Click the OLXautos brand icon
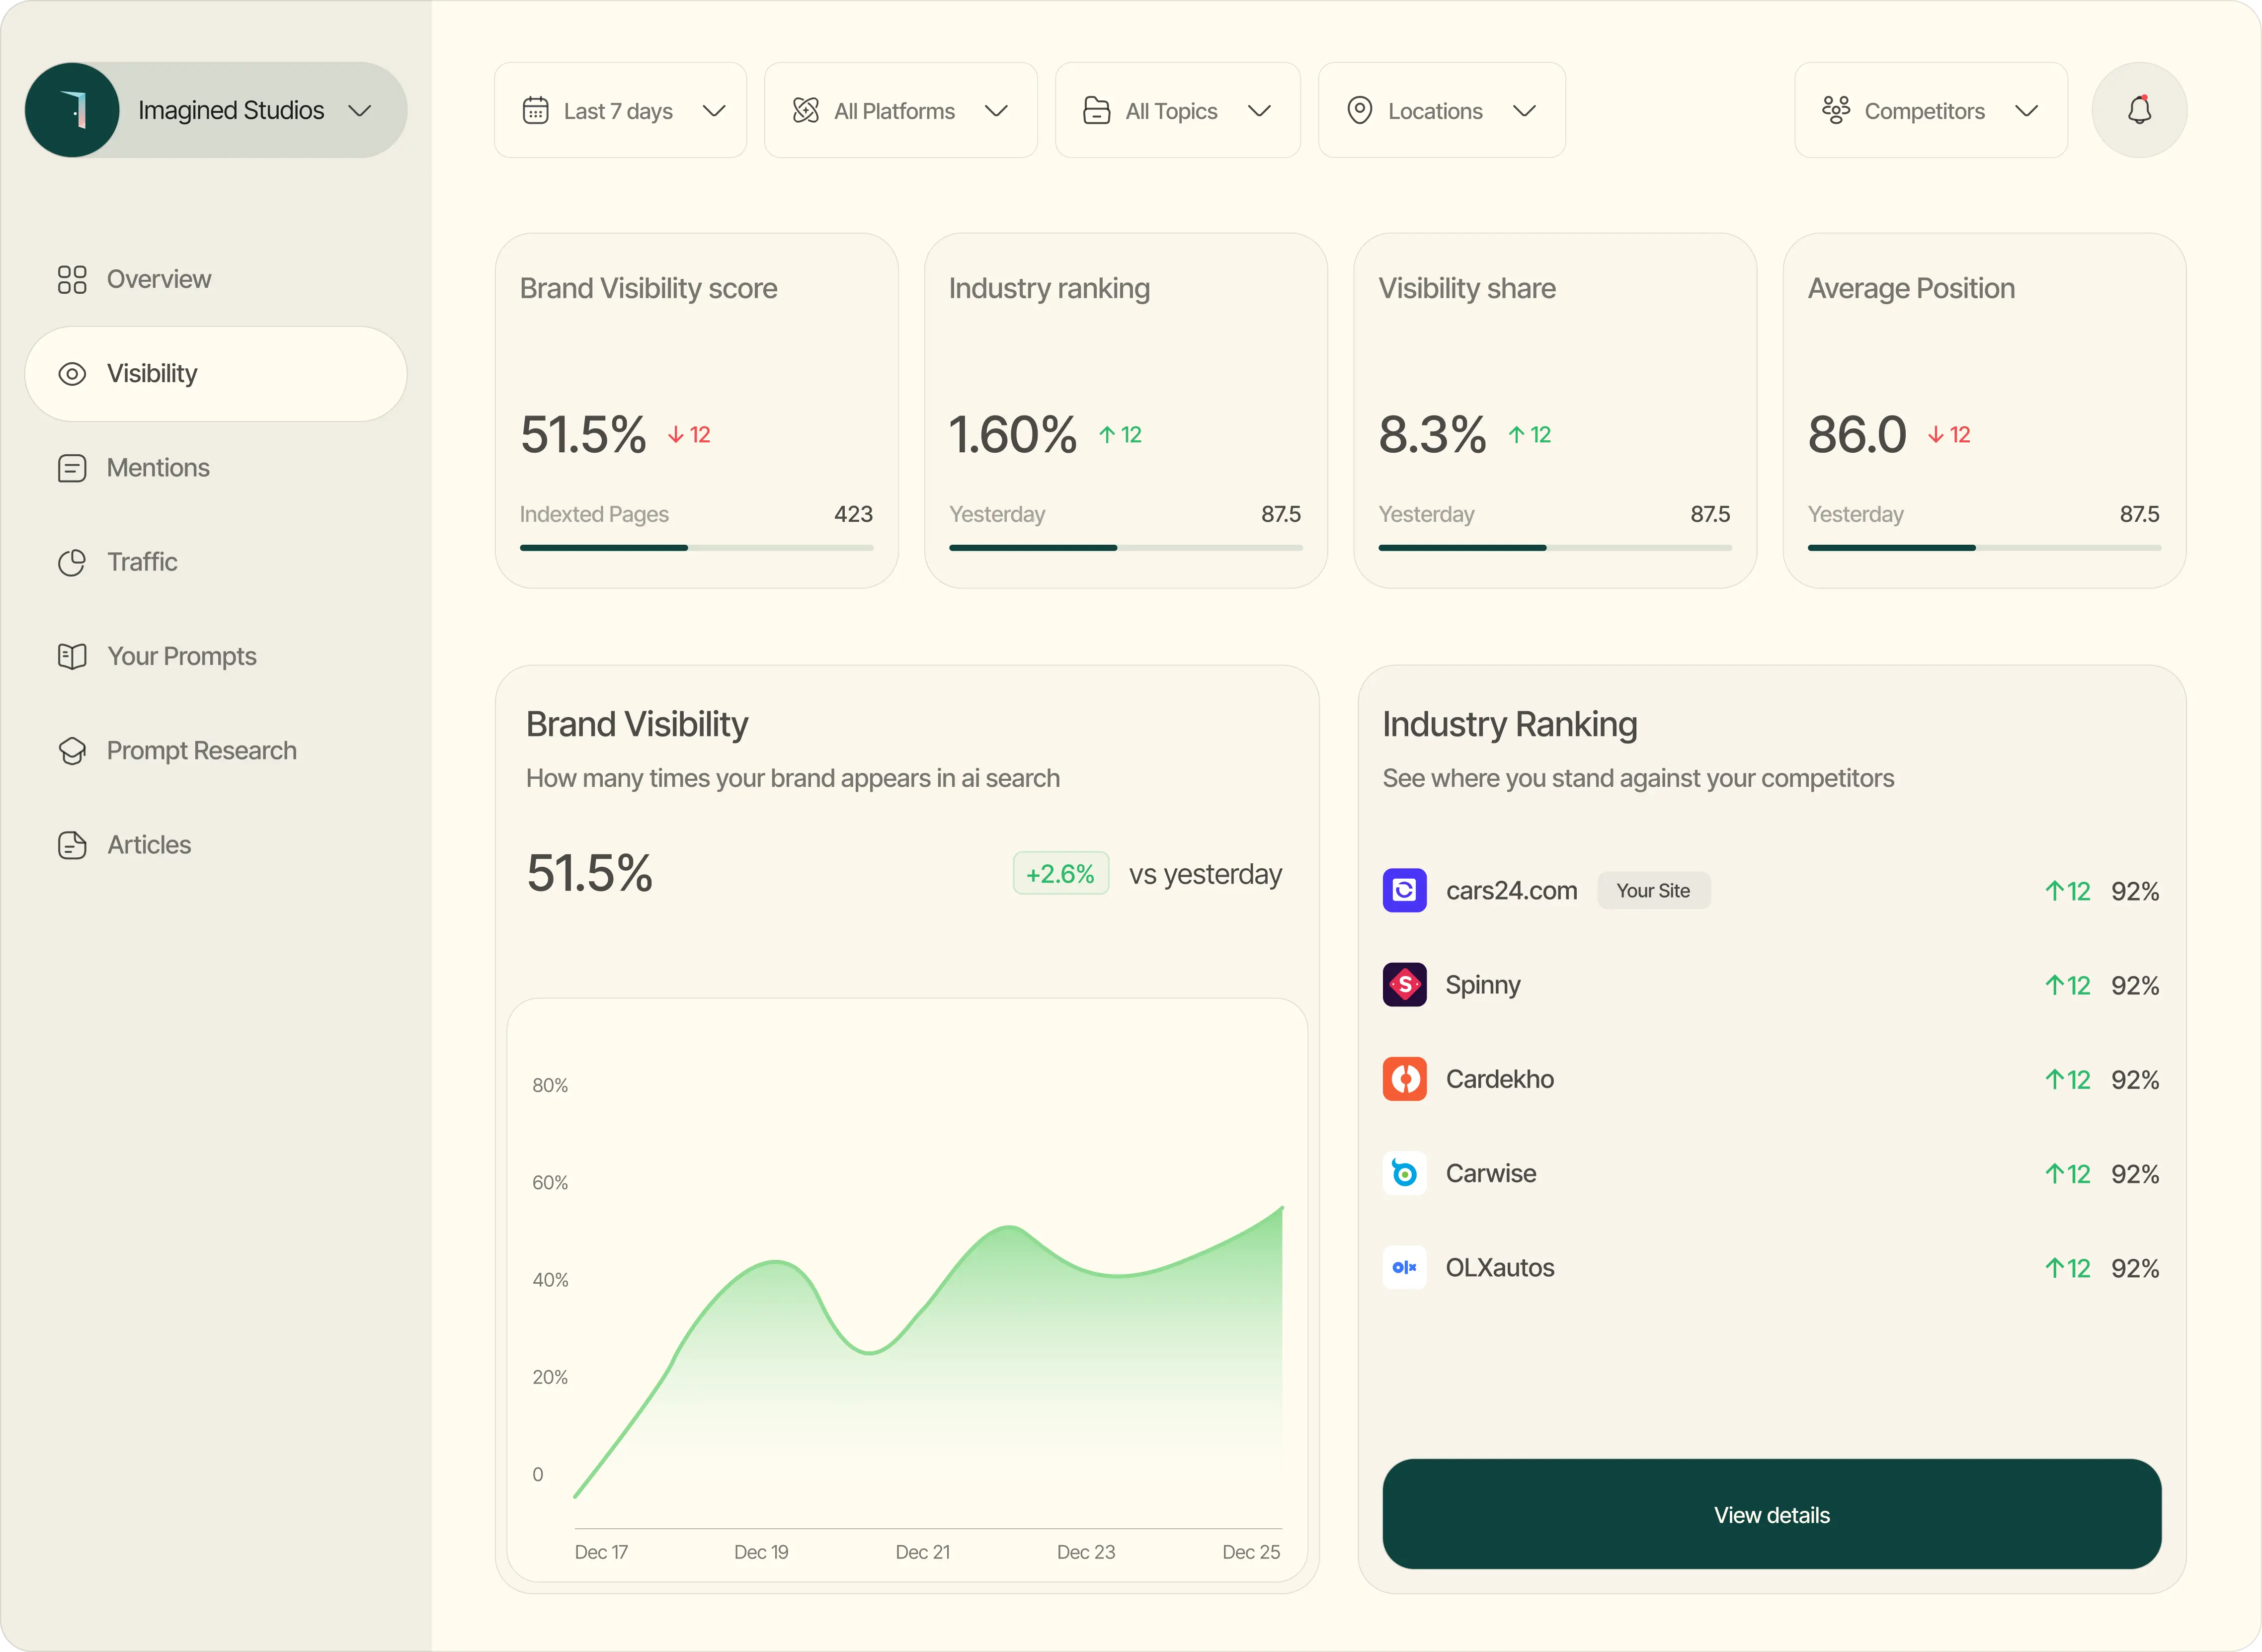2262x1652 pixels. pos(1404,1267)
